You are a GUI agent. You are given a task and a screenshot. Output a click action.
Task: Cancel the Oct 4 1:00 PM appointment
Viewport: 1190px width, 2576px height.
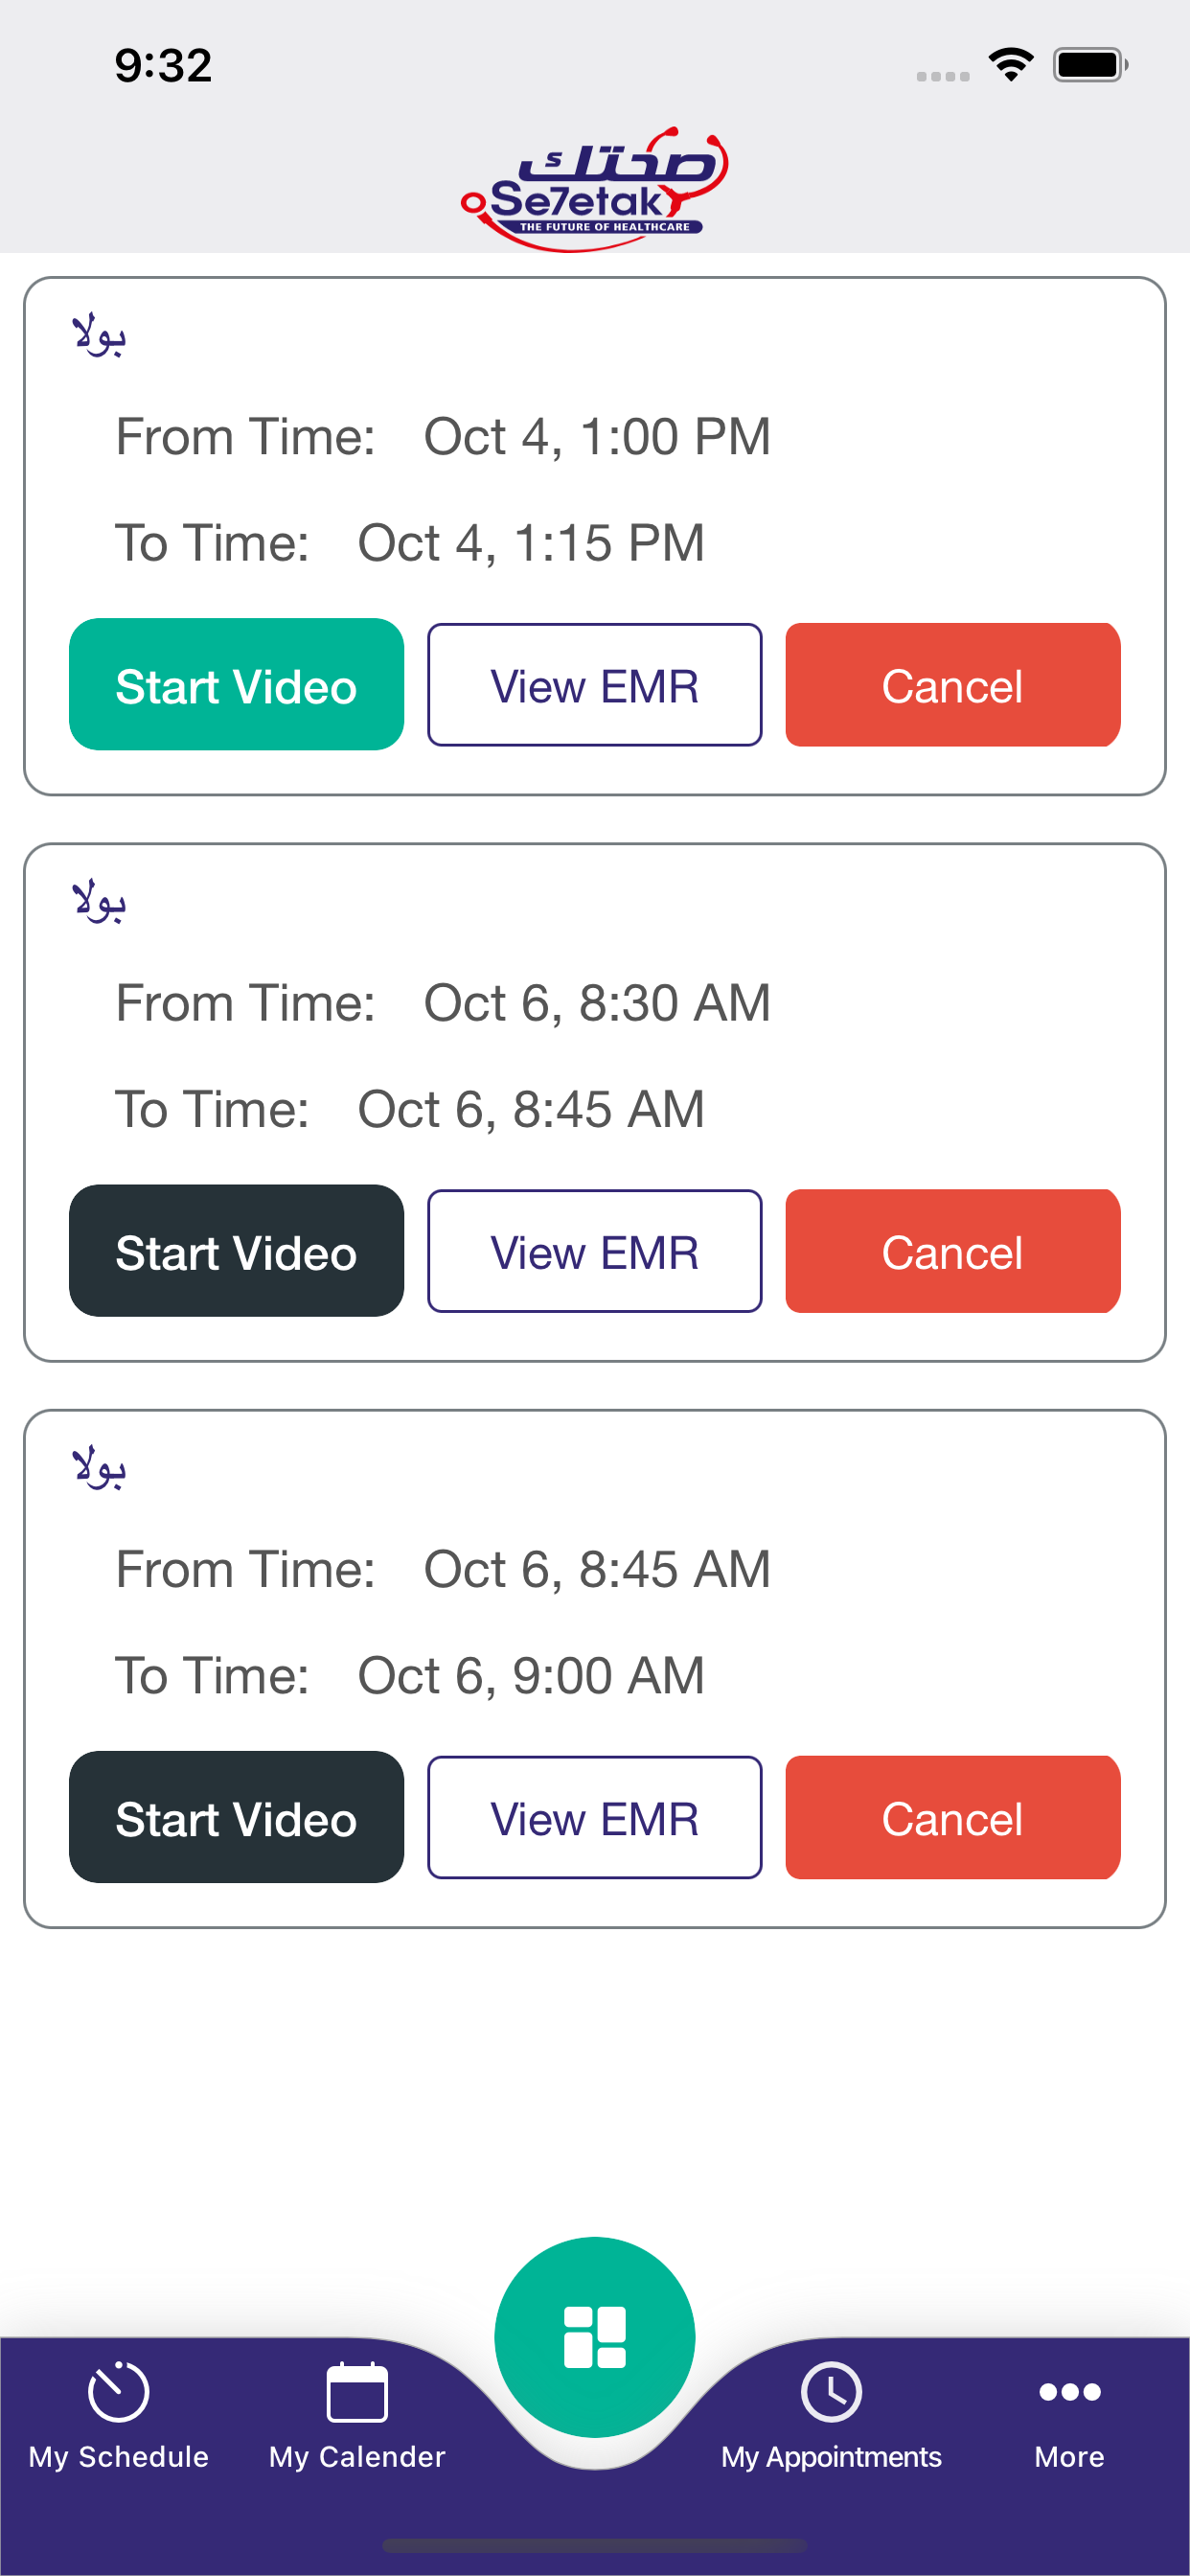pyautogui.click(x=953, y=685)
